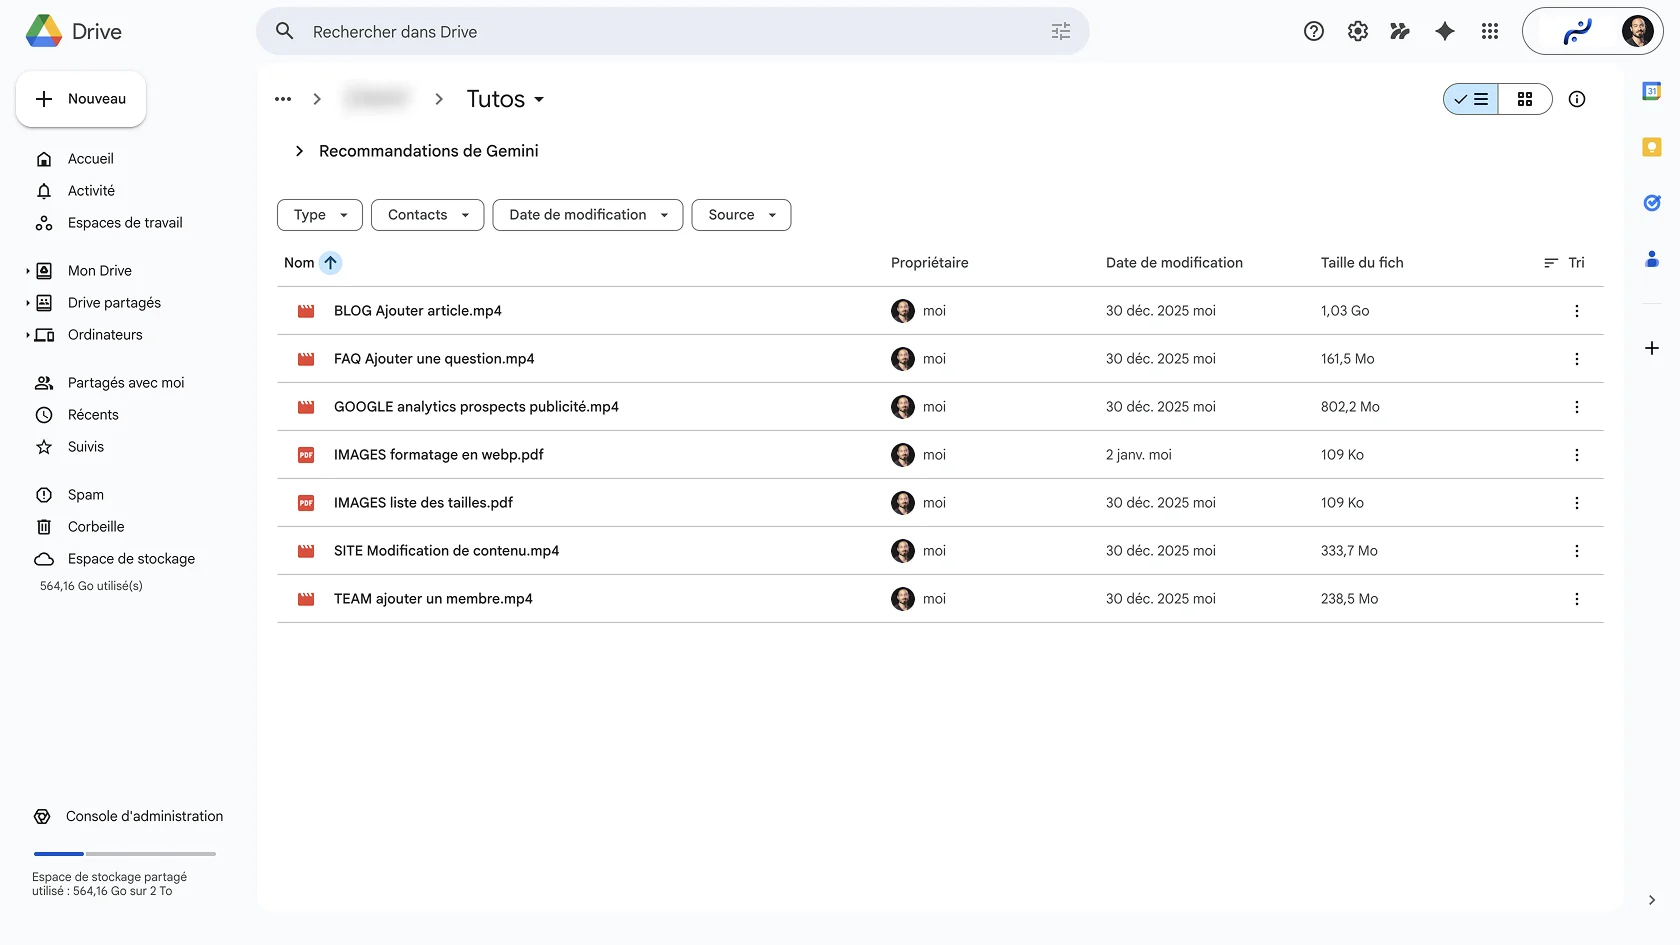Show hidden breadcrumb folders ellipsis
Screen dimensions: 1680x945
click(283, 99)
